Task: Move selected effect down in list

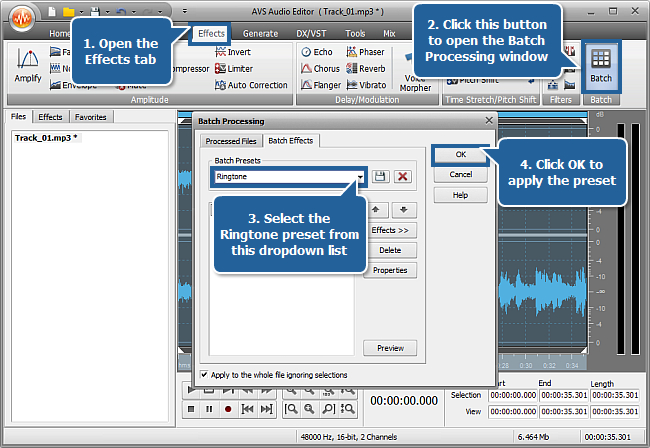Action: (x=404, y=210)
